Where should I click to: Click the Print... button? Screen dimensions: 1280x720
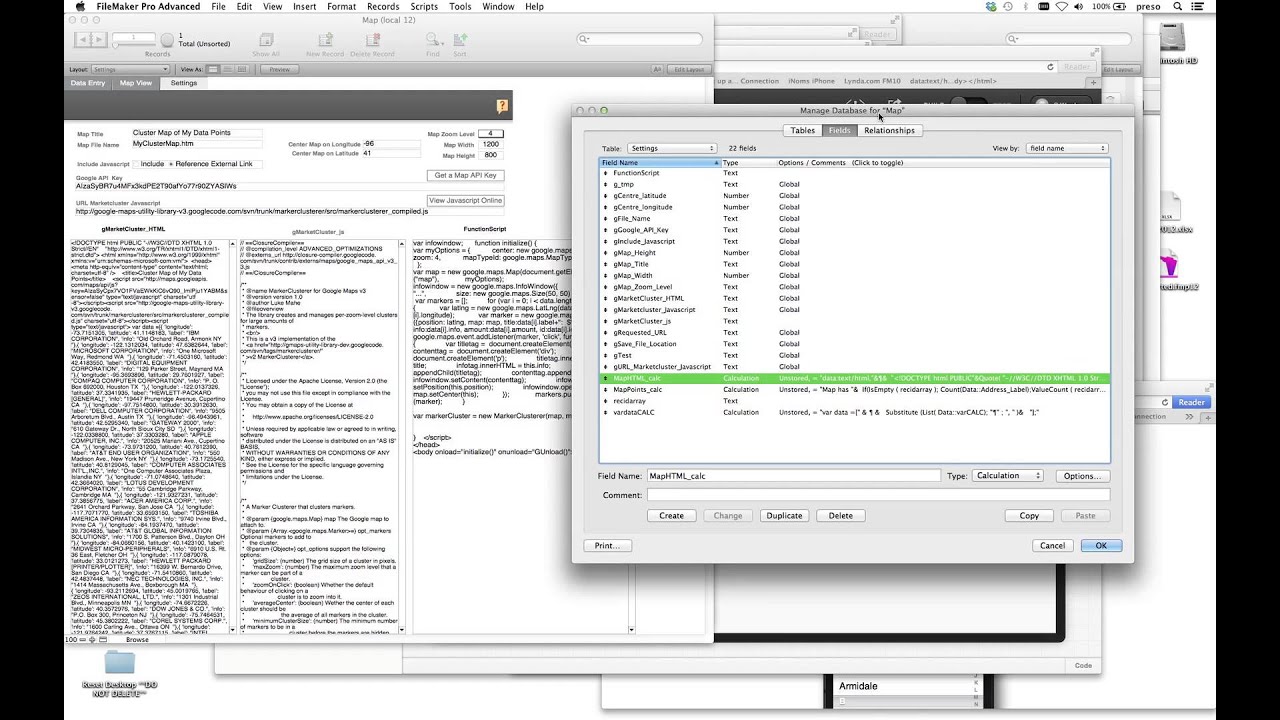pyautogui.click(x=607, y=546)
